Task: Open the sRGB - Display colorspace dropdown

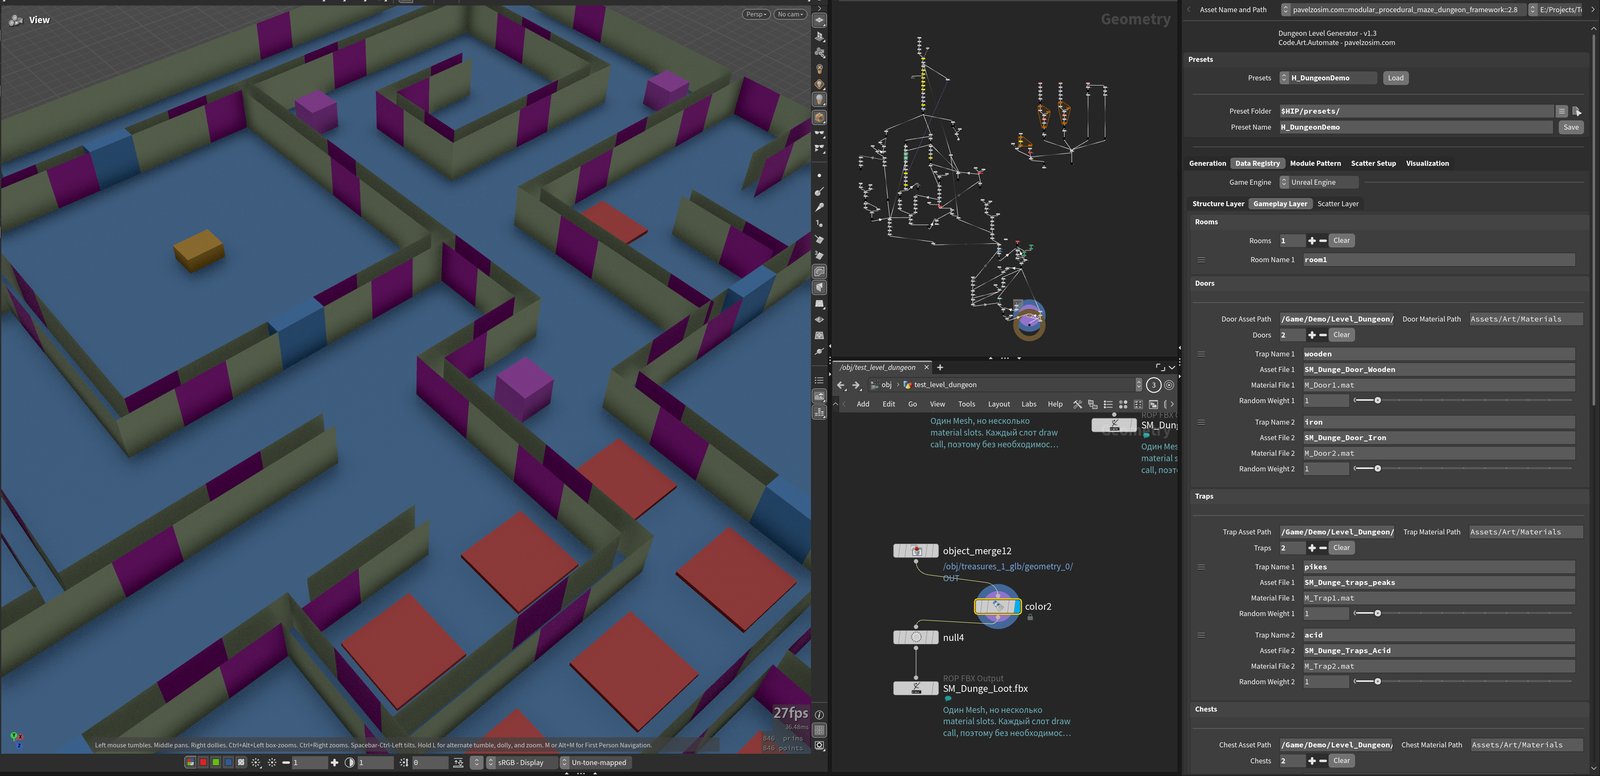Action: (521, 762)
